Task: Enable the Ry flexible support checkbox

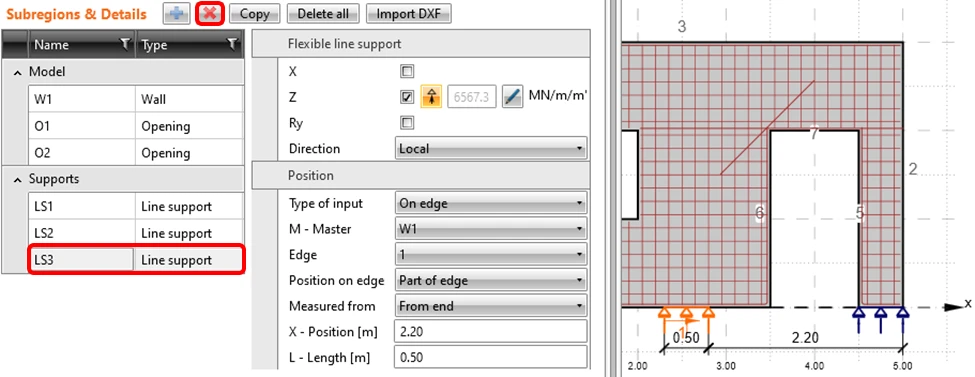Action: 407,123
